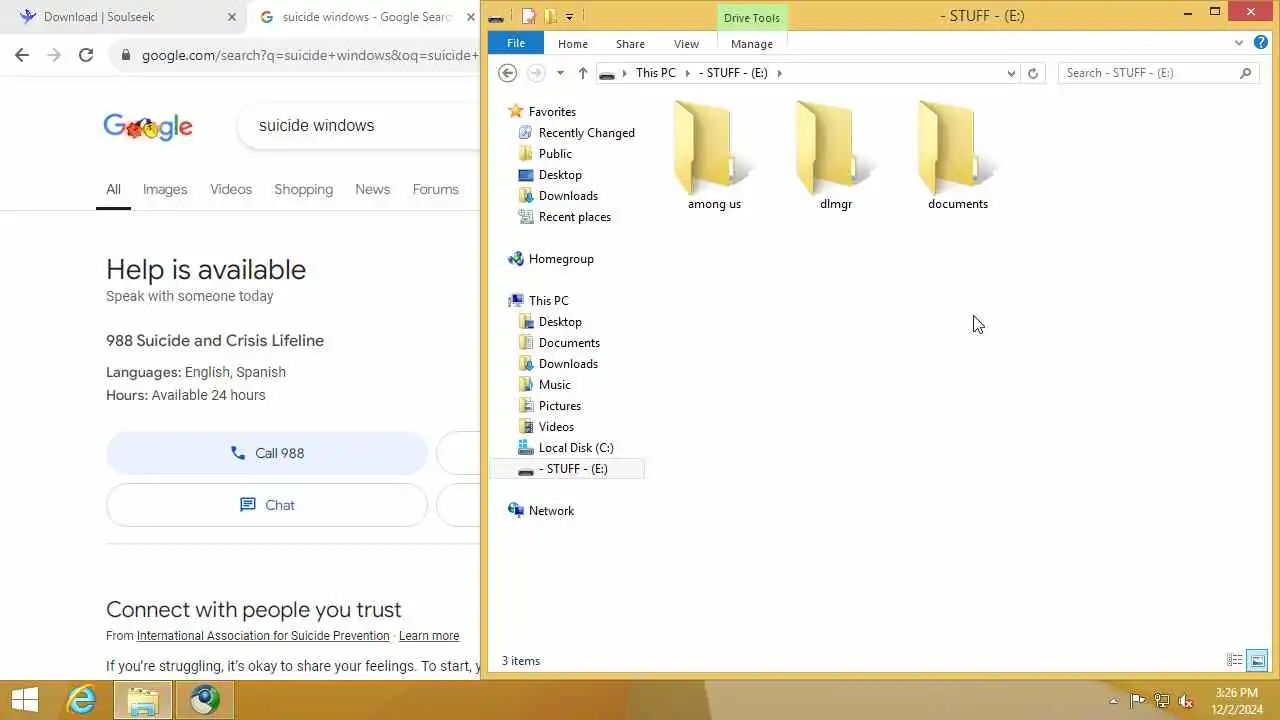Select the Videos search tab
The image size is (1280, 720).
coord(231,189)
